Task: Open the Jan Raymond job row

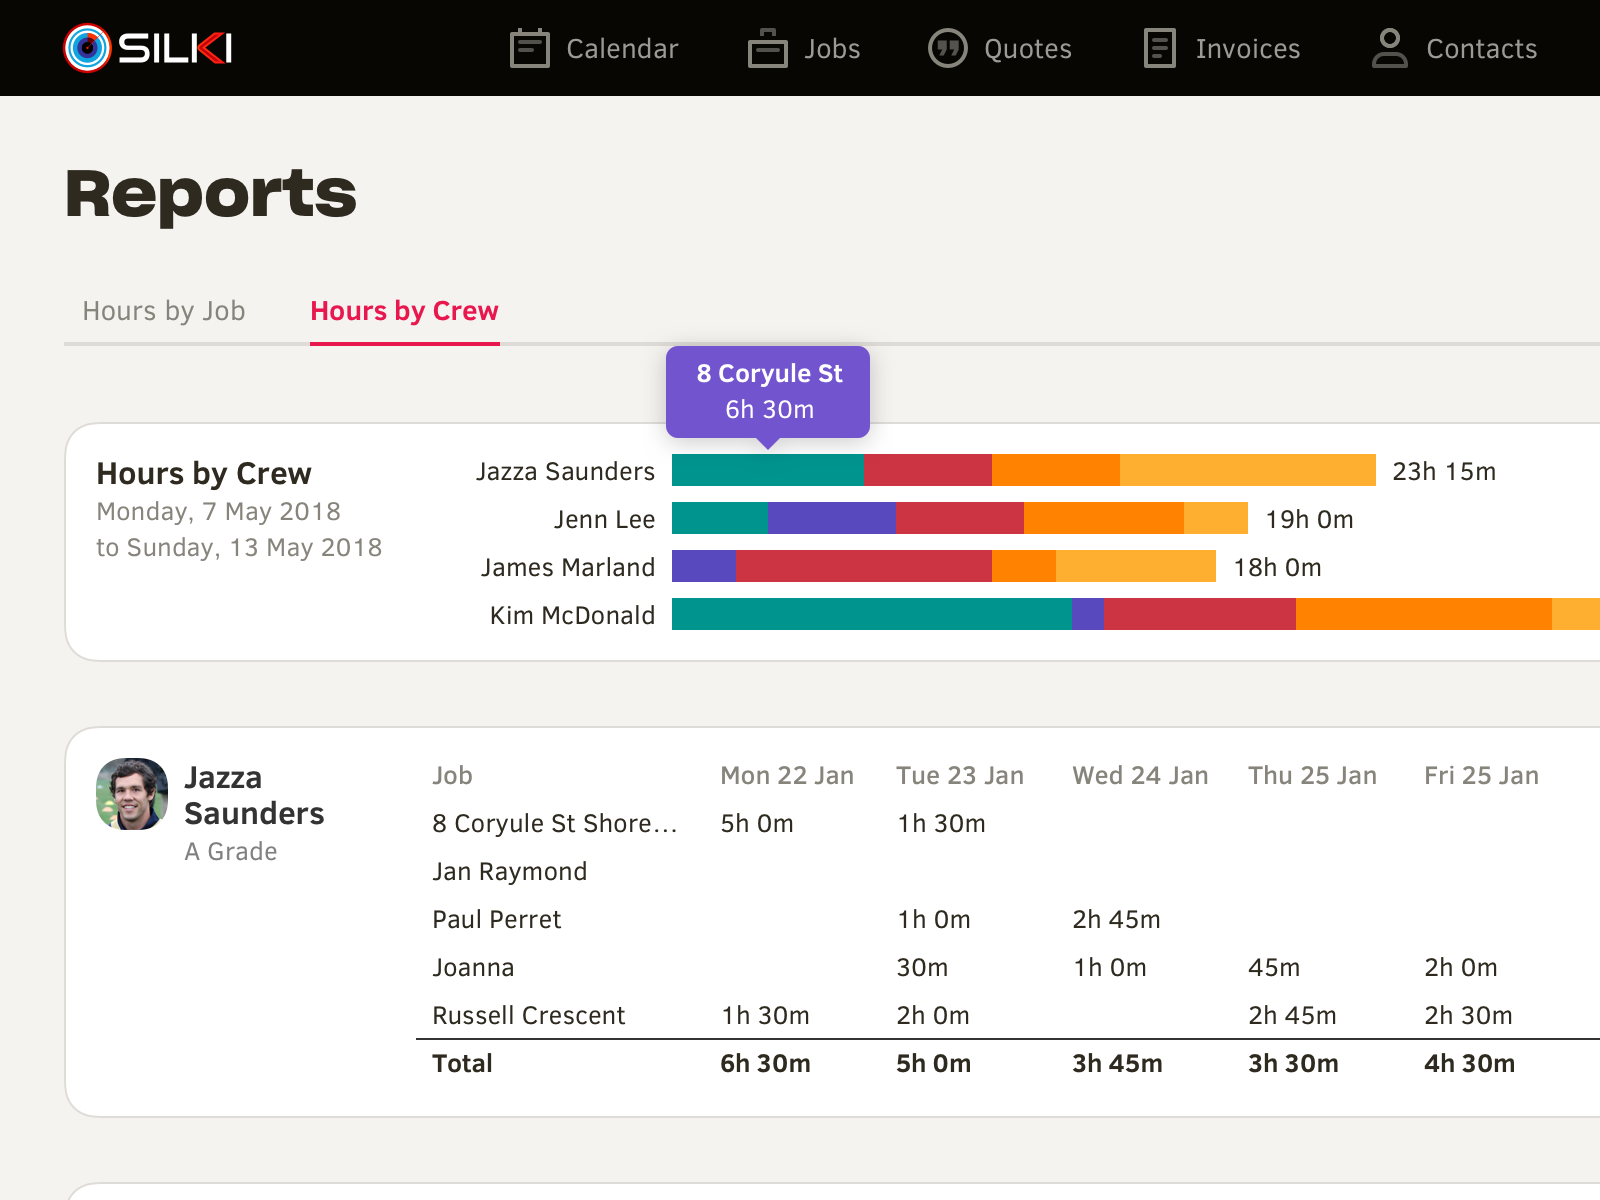Action: click(x=509, y=871)
